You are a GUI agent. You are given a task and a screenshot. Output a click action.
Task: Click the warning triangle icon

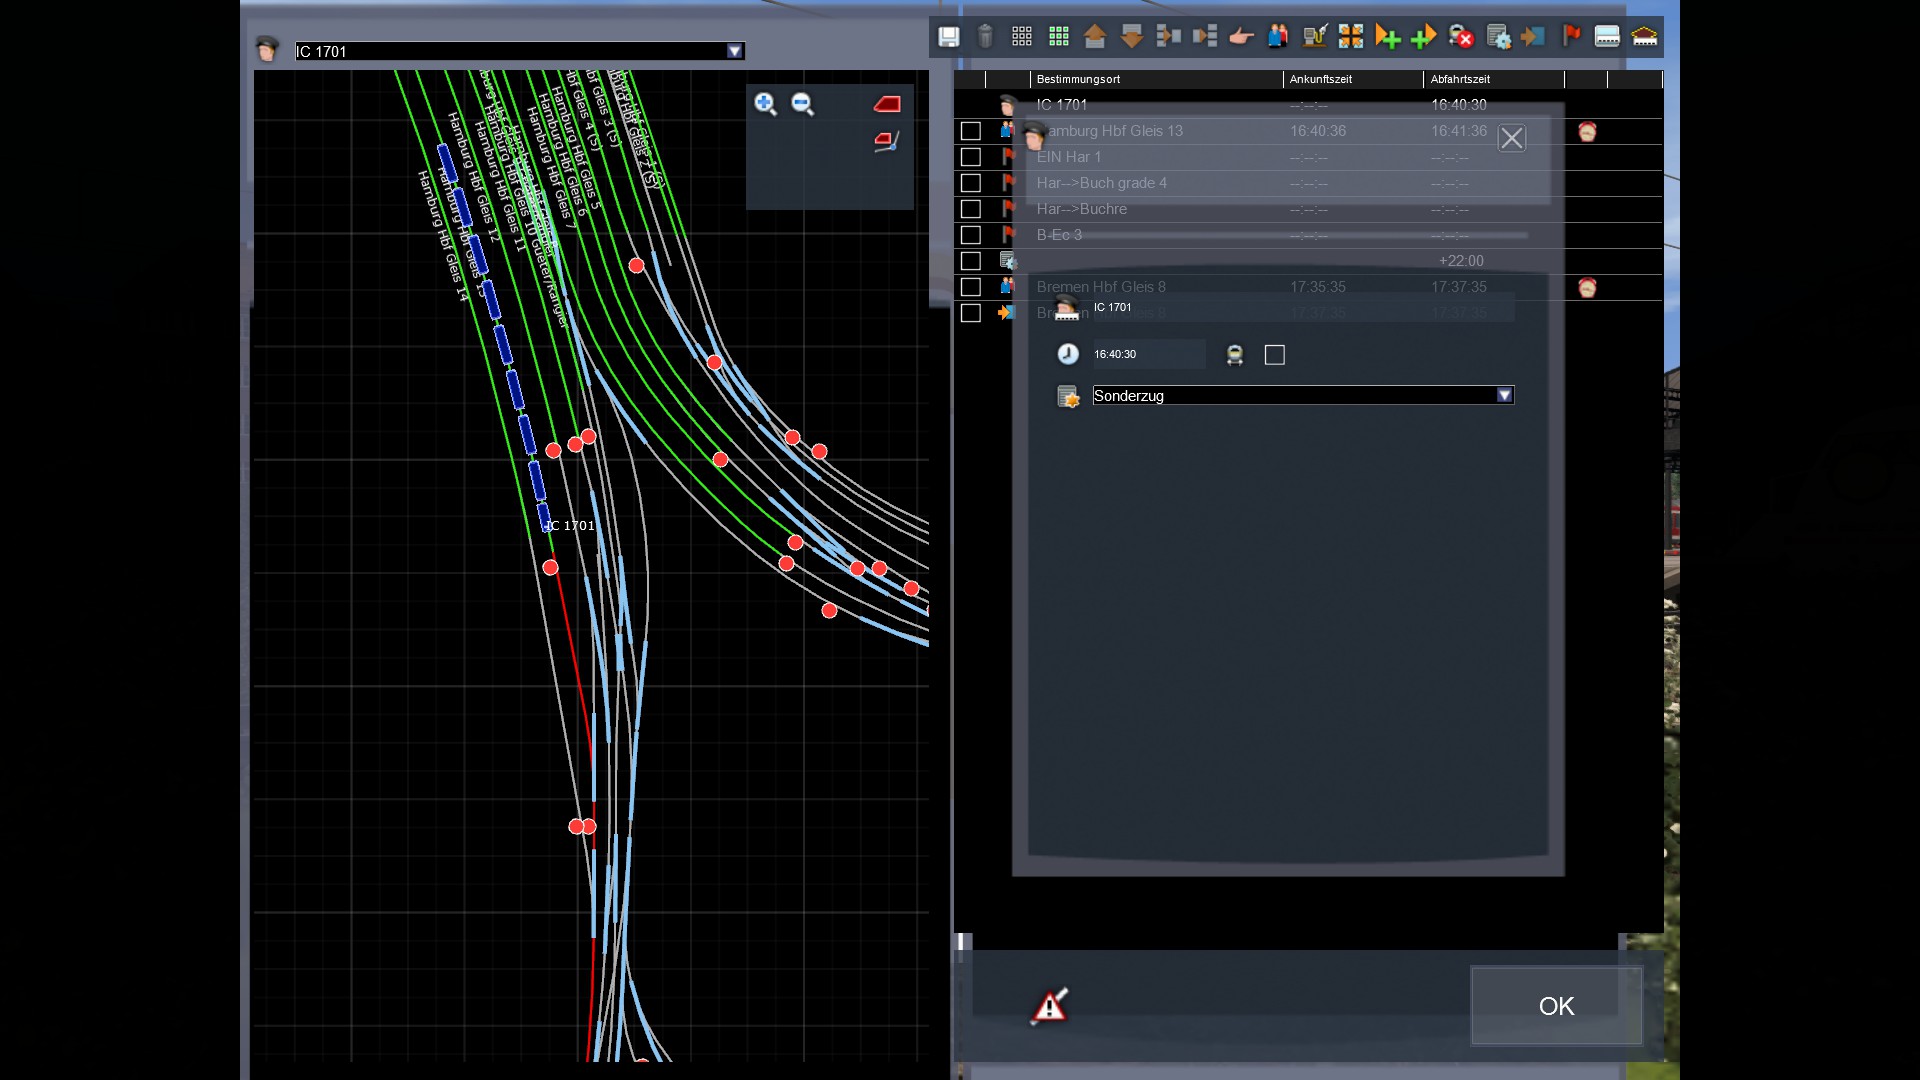pos(1049,1006)
